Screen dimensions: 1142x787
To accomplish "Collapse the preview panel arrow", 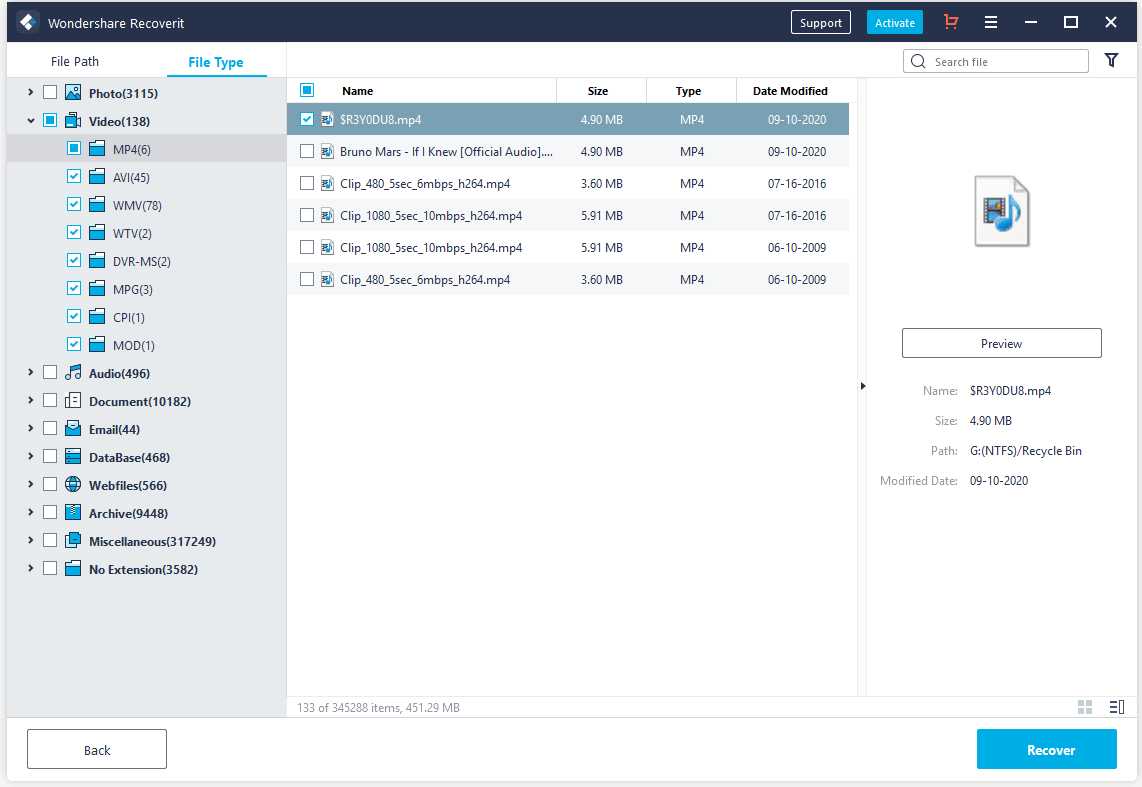I will coord(862,386).
